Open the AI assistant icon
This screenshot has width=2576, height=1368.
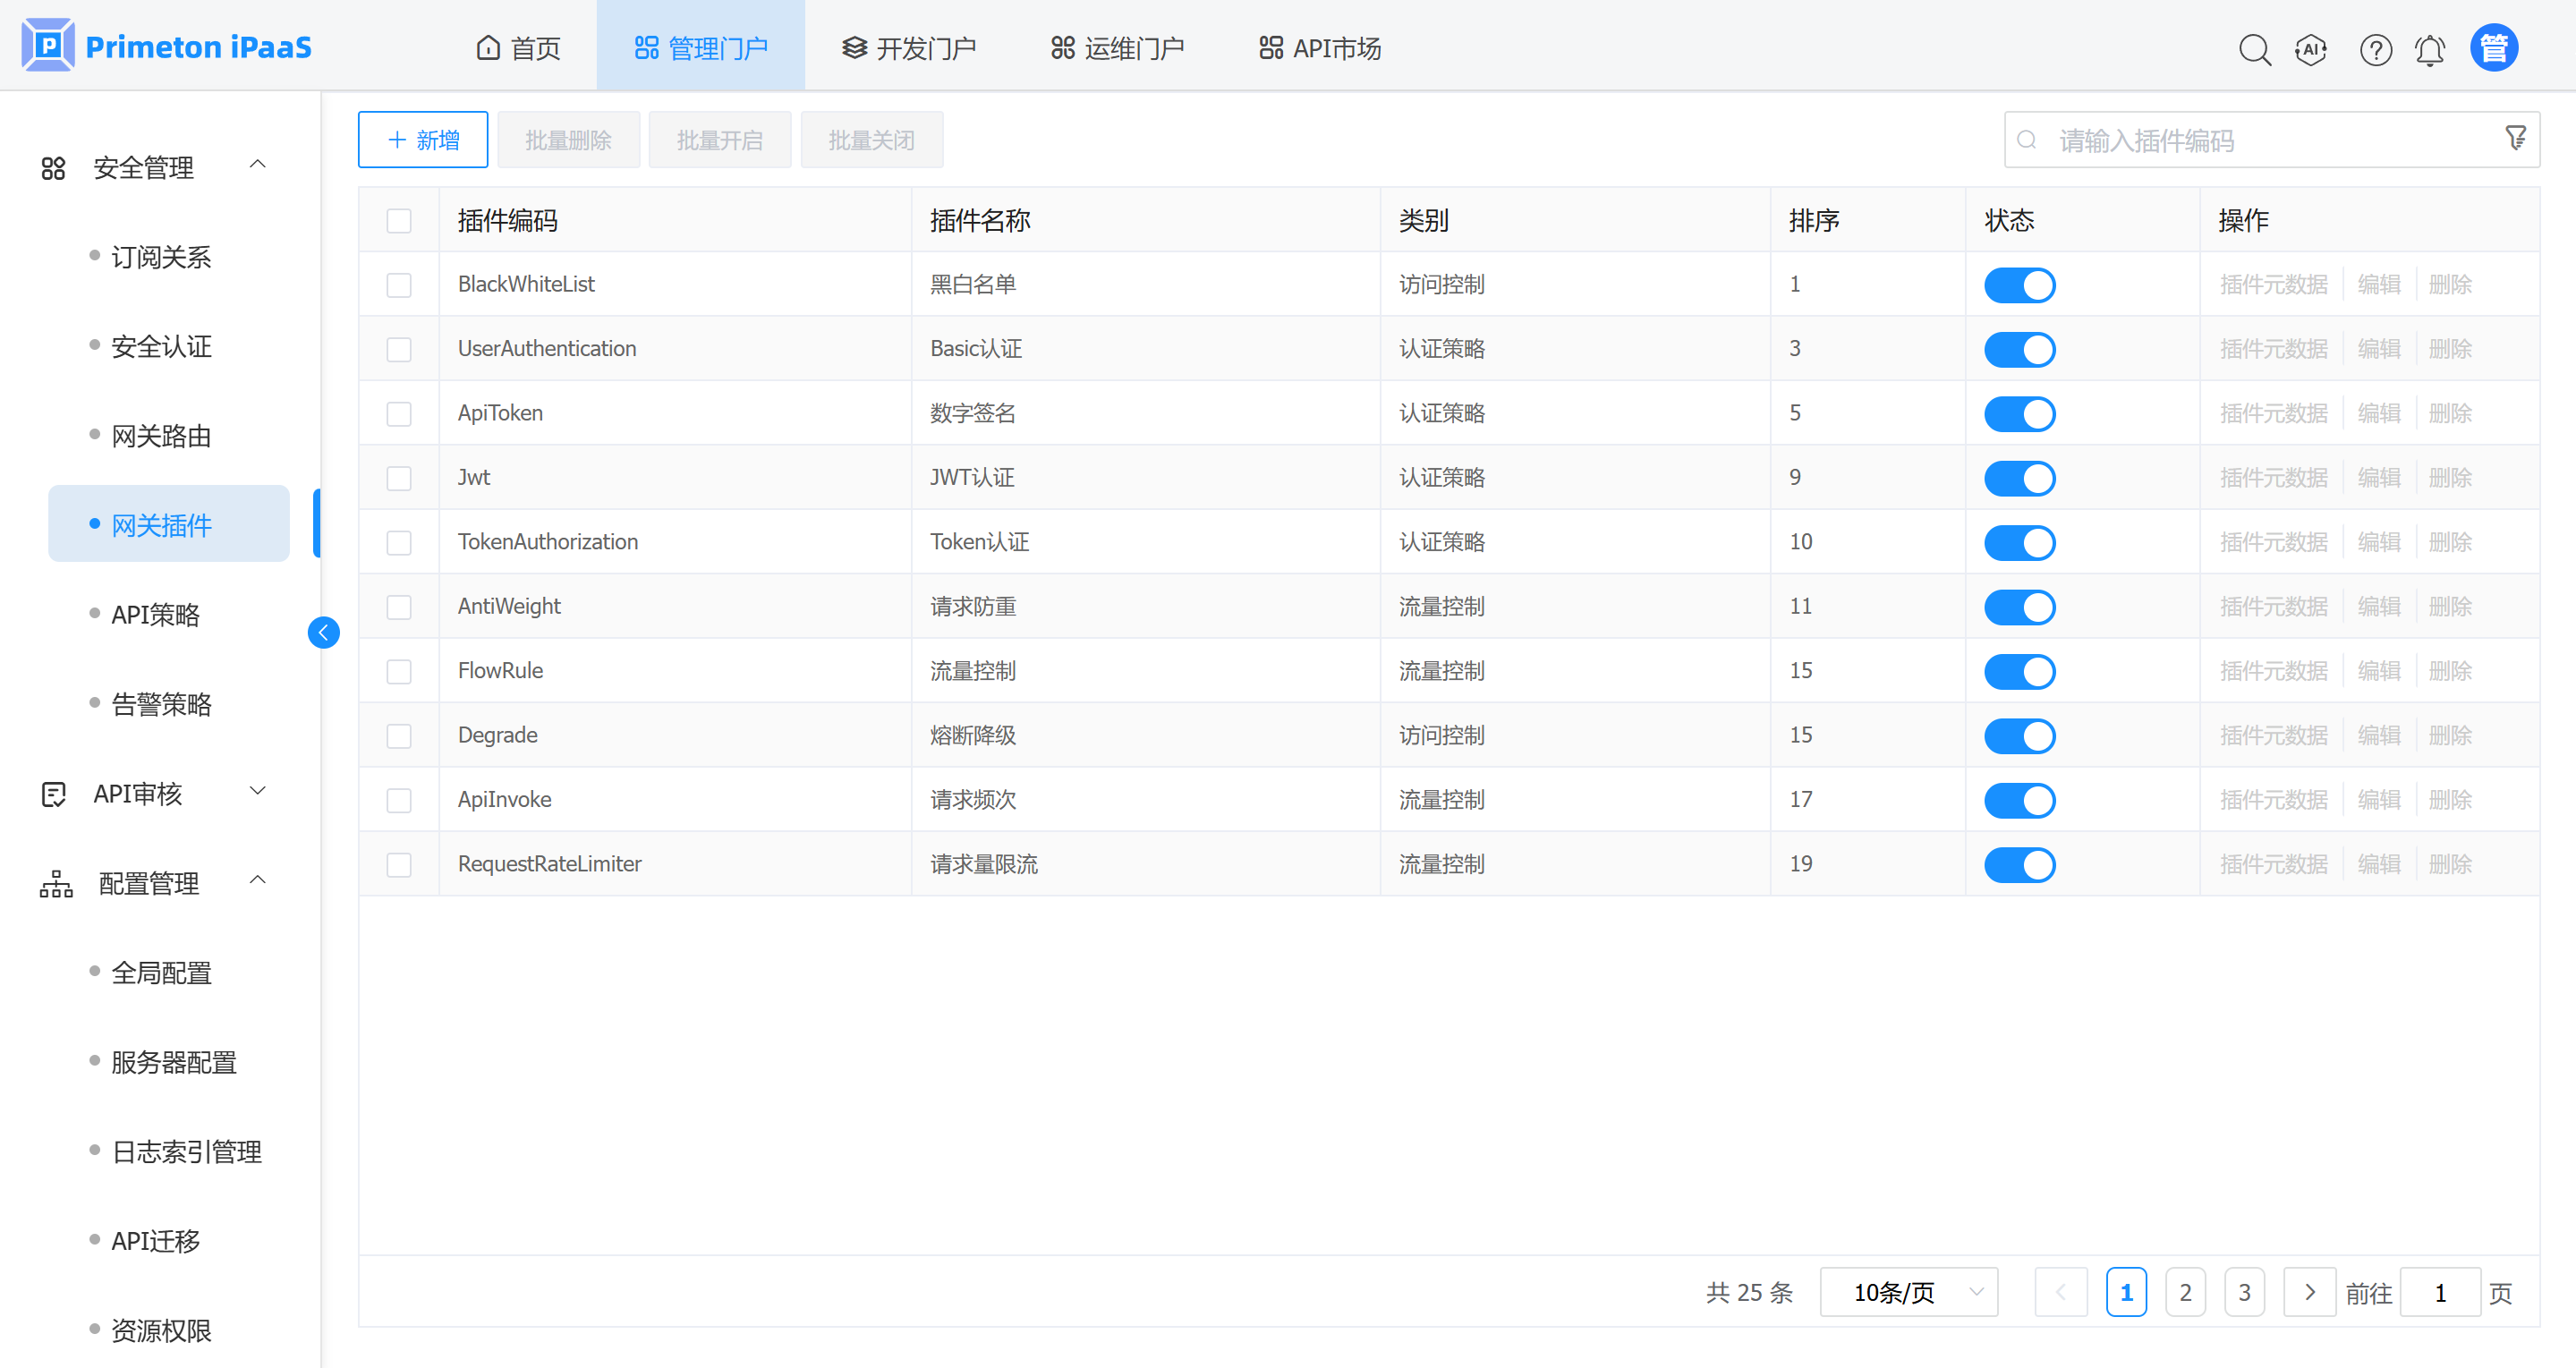(x=2311, y=49)
